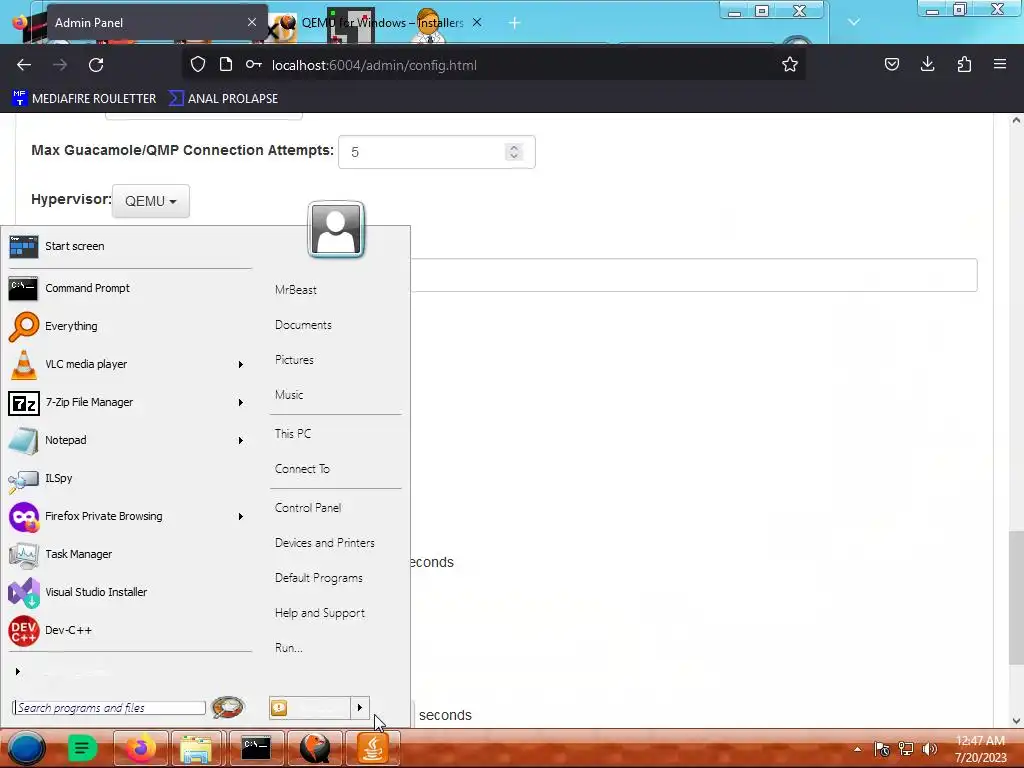Open QEMU bird icon on taskbar
The width and height of the screenshot is (1024, 768).
point(315,748)
